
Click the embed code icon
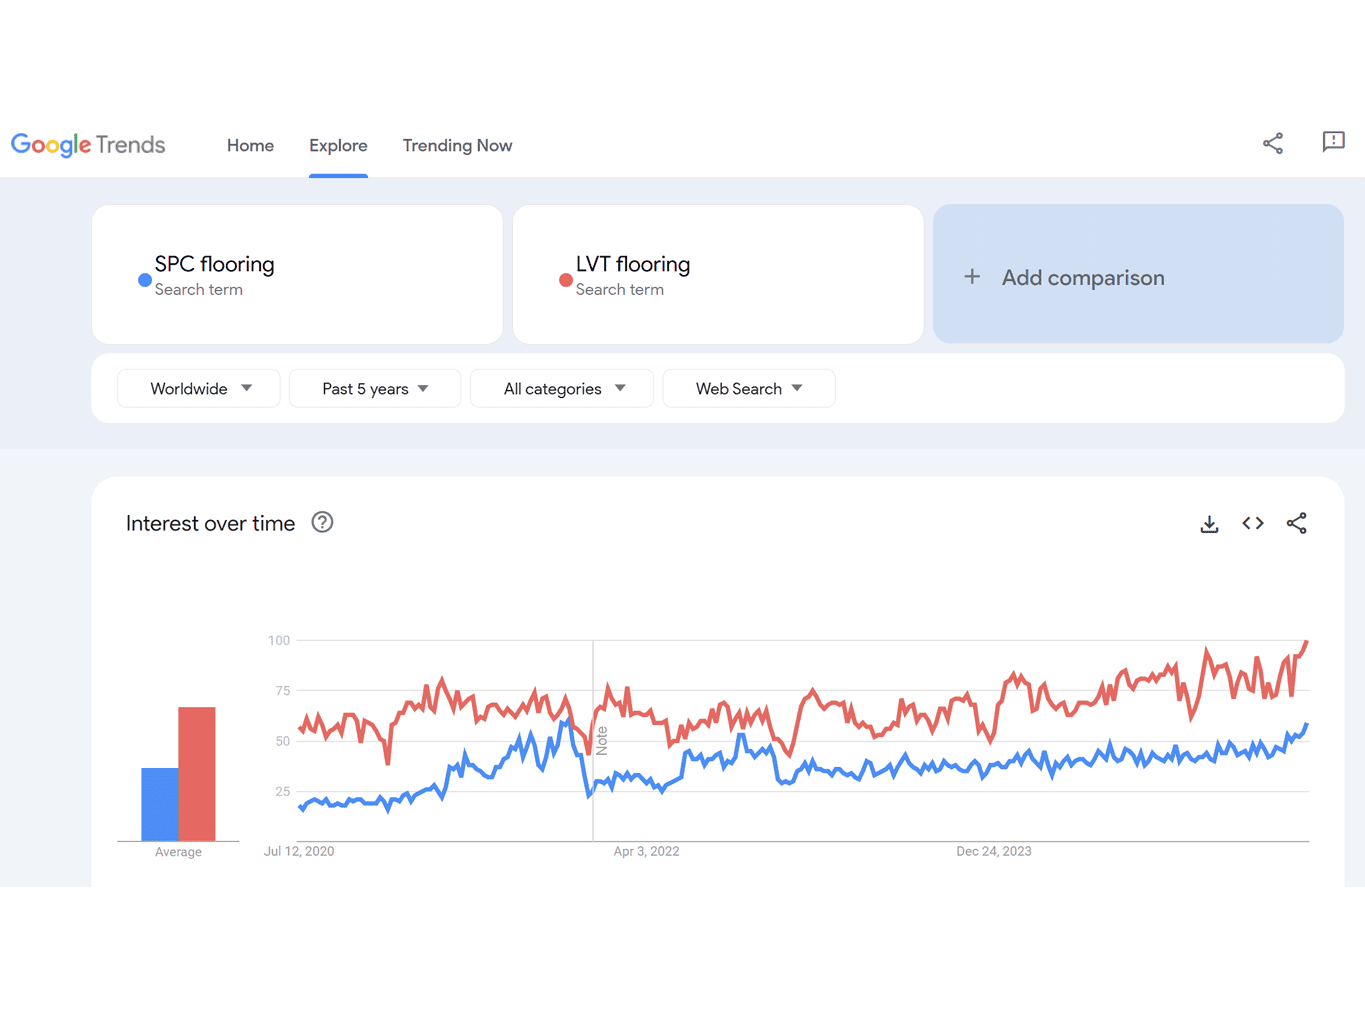1253,523
